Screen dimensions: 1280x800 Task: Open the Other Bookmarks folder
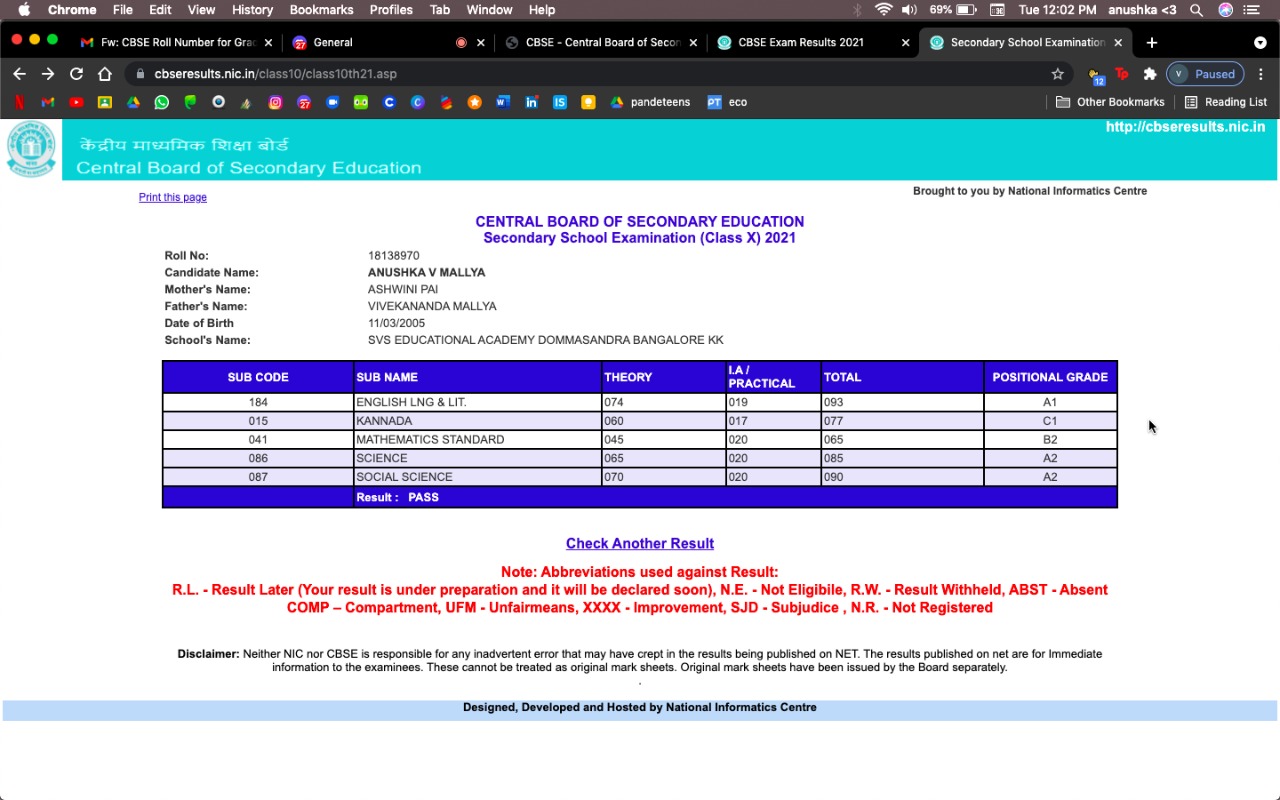pyautogui.click(x=1110, y=102)
